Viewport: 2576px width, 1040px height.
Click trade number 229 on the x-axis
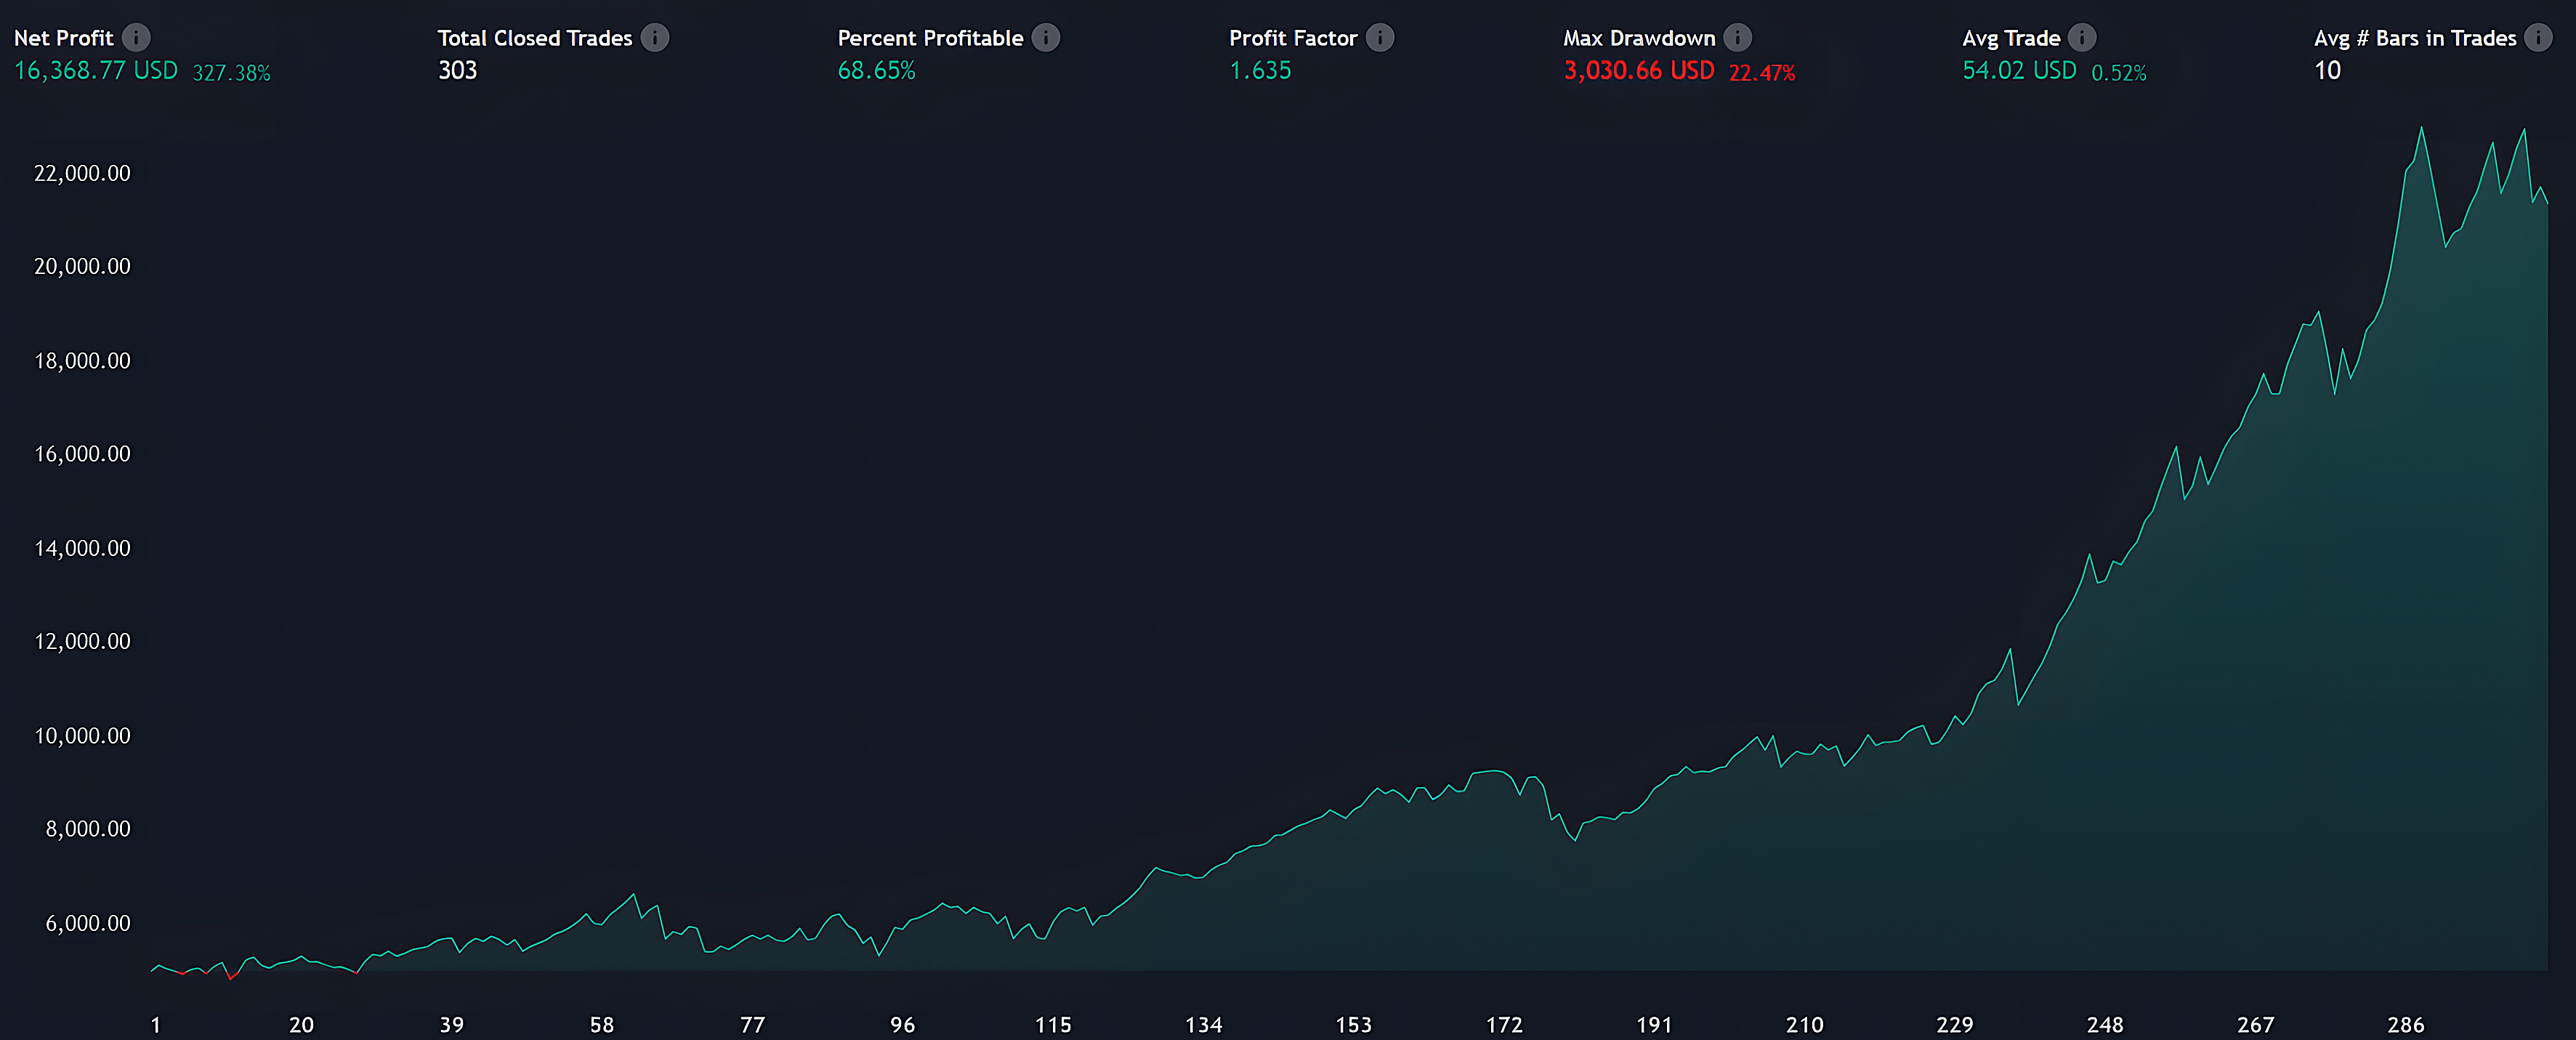click(x=1955, y=1025)
